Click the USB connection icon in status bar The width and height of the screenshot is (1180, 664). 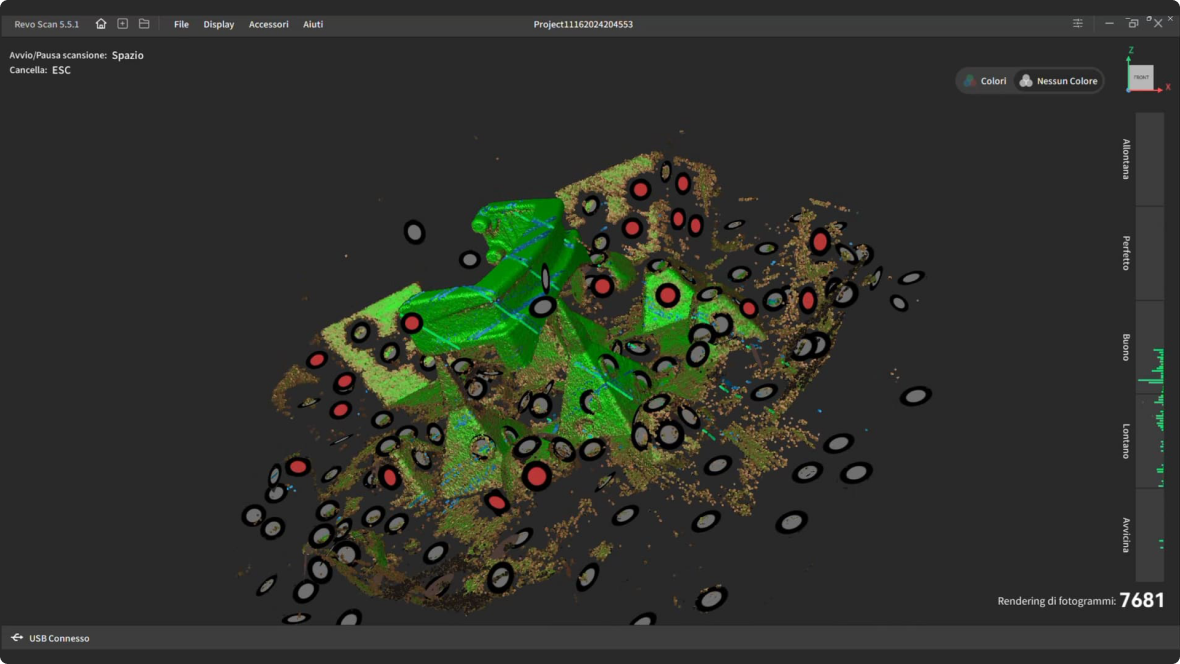tap(17, 638)
